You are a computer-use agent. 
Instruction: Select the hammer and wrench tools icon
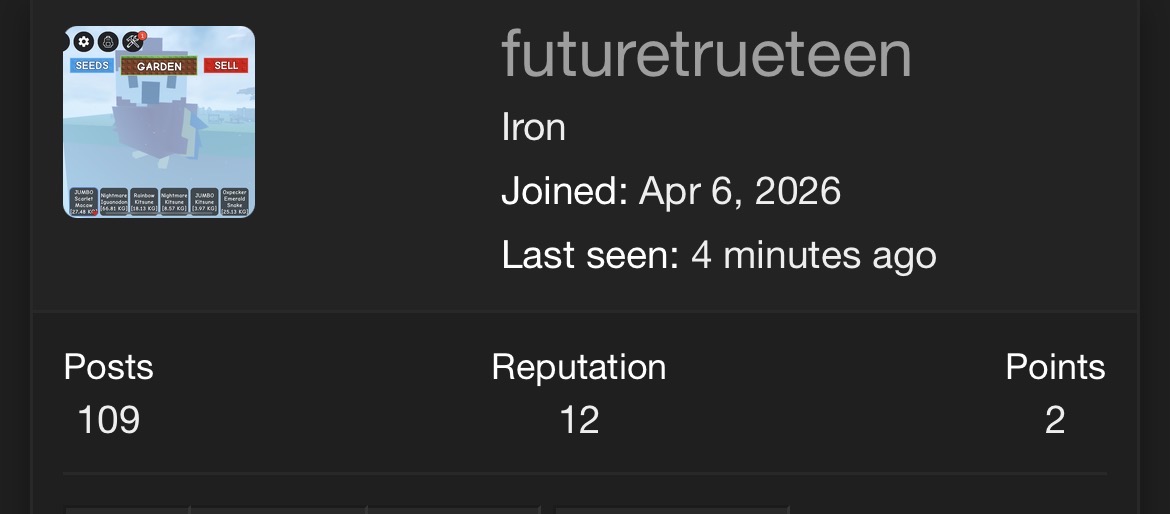pyautogui.click(x=133, y=42)
